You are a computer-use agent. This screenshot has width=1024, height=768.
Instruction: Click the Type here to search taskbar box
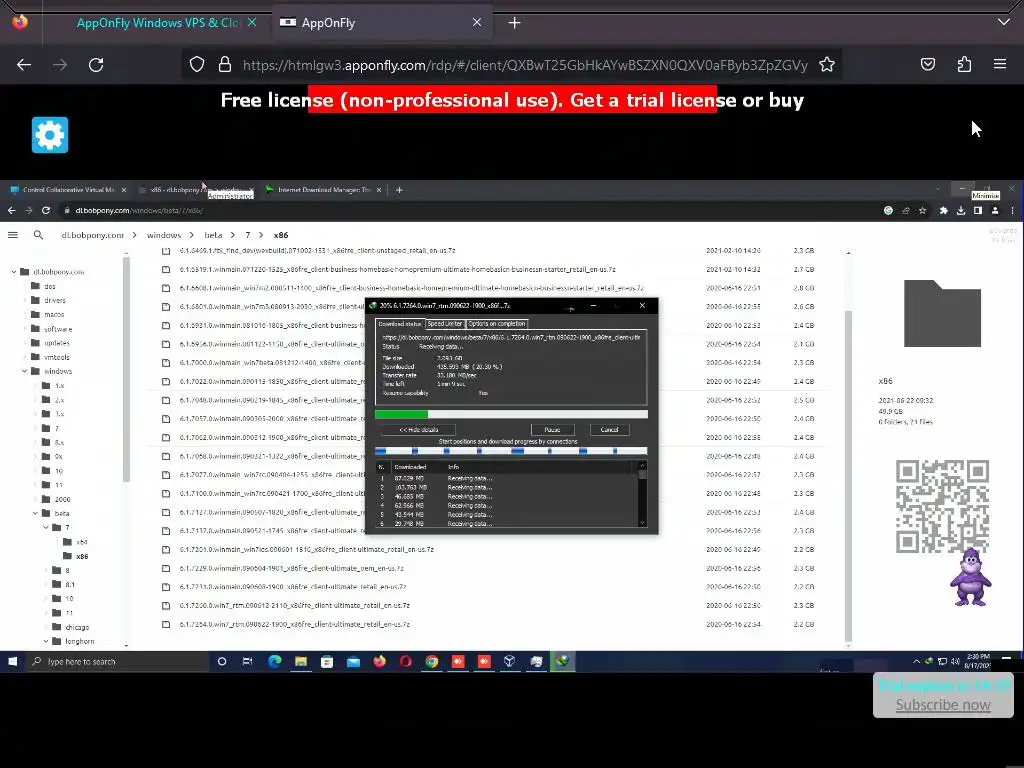[119, 662]
